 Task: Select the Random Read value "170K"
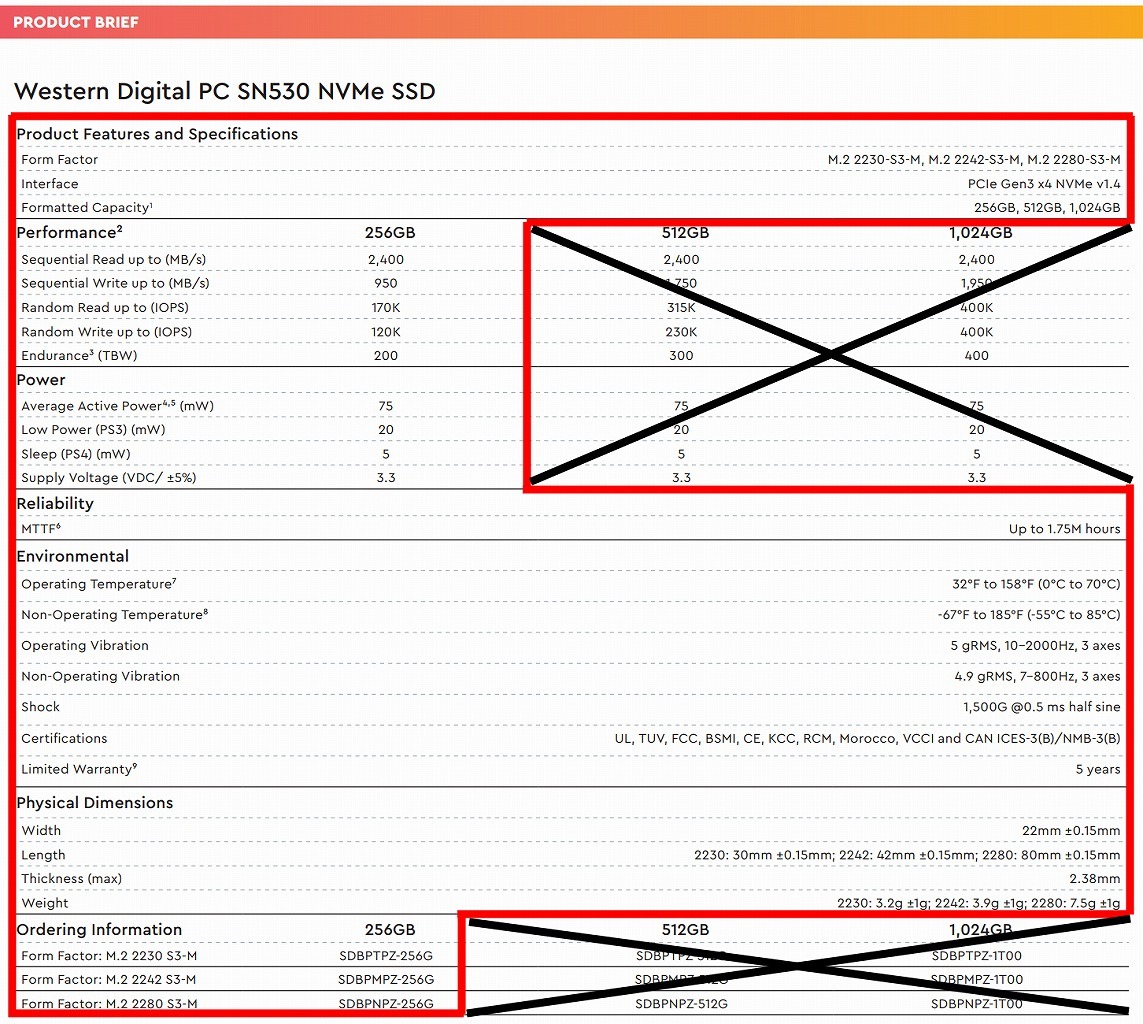(x=386, y=308)
